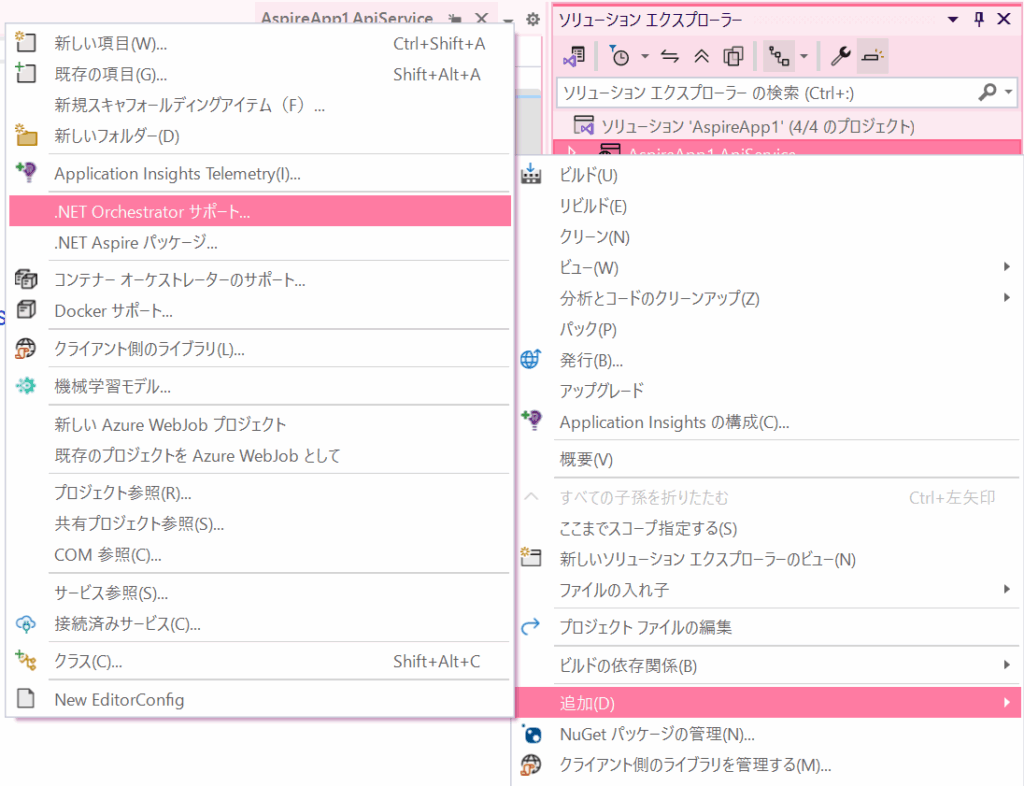The width and height of the screenshot is (1024, 786).
Task: Expand the ビュー(W) submenu
Action: 767,268
